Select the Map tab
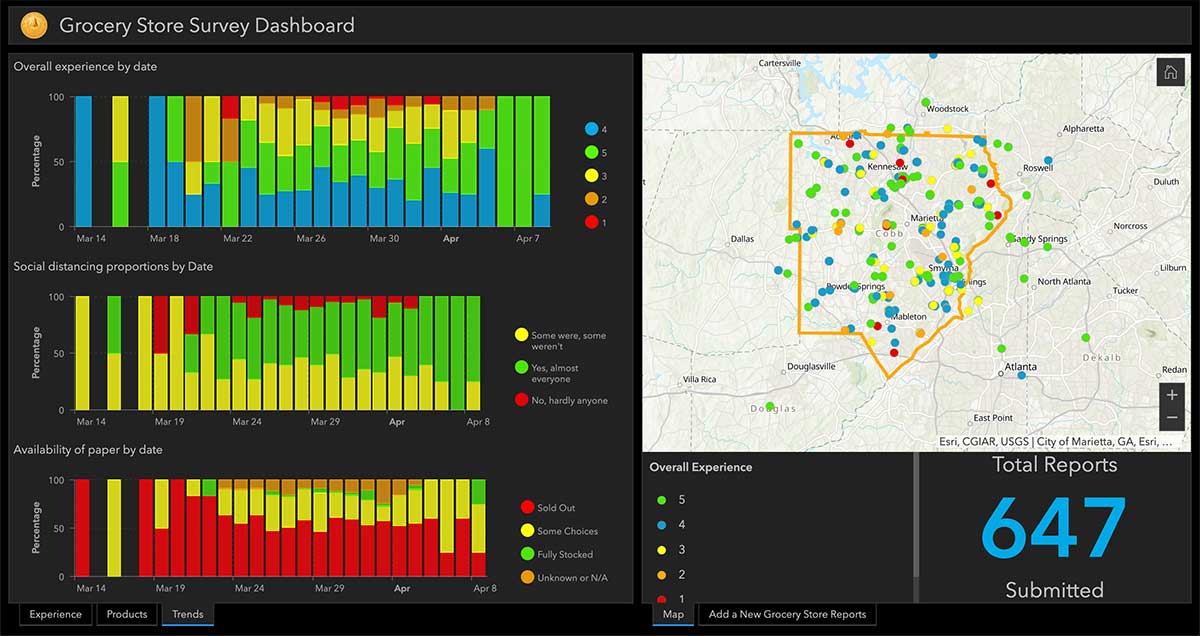The image size is (1200, 636). click(673, 614)
